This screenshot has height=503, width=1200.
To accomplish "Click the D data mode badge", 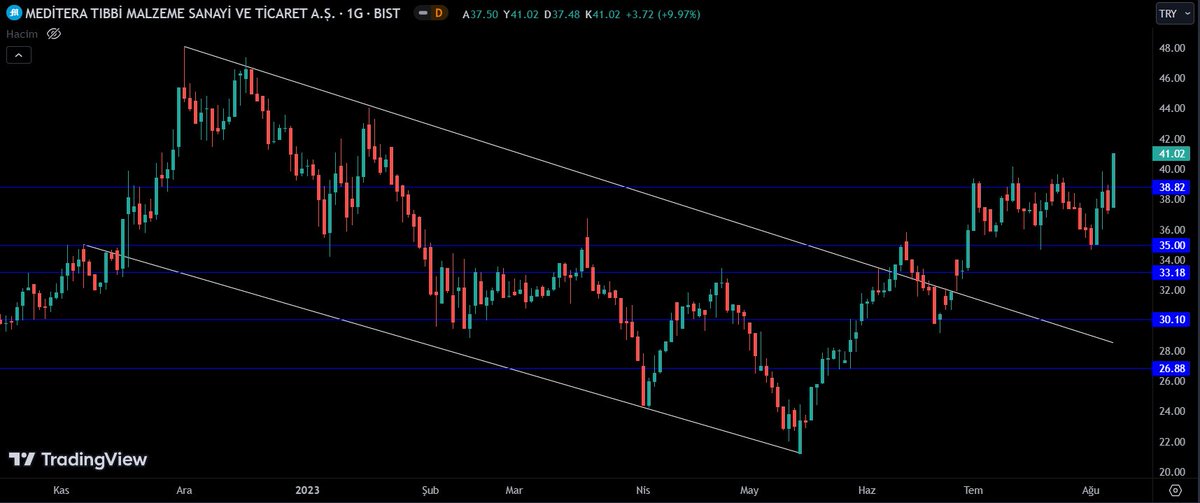I will (x=437, y=13).
